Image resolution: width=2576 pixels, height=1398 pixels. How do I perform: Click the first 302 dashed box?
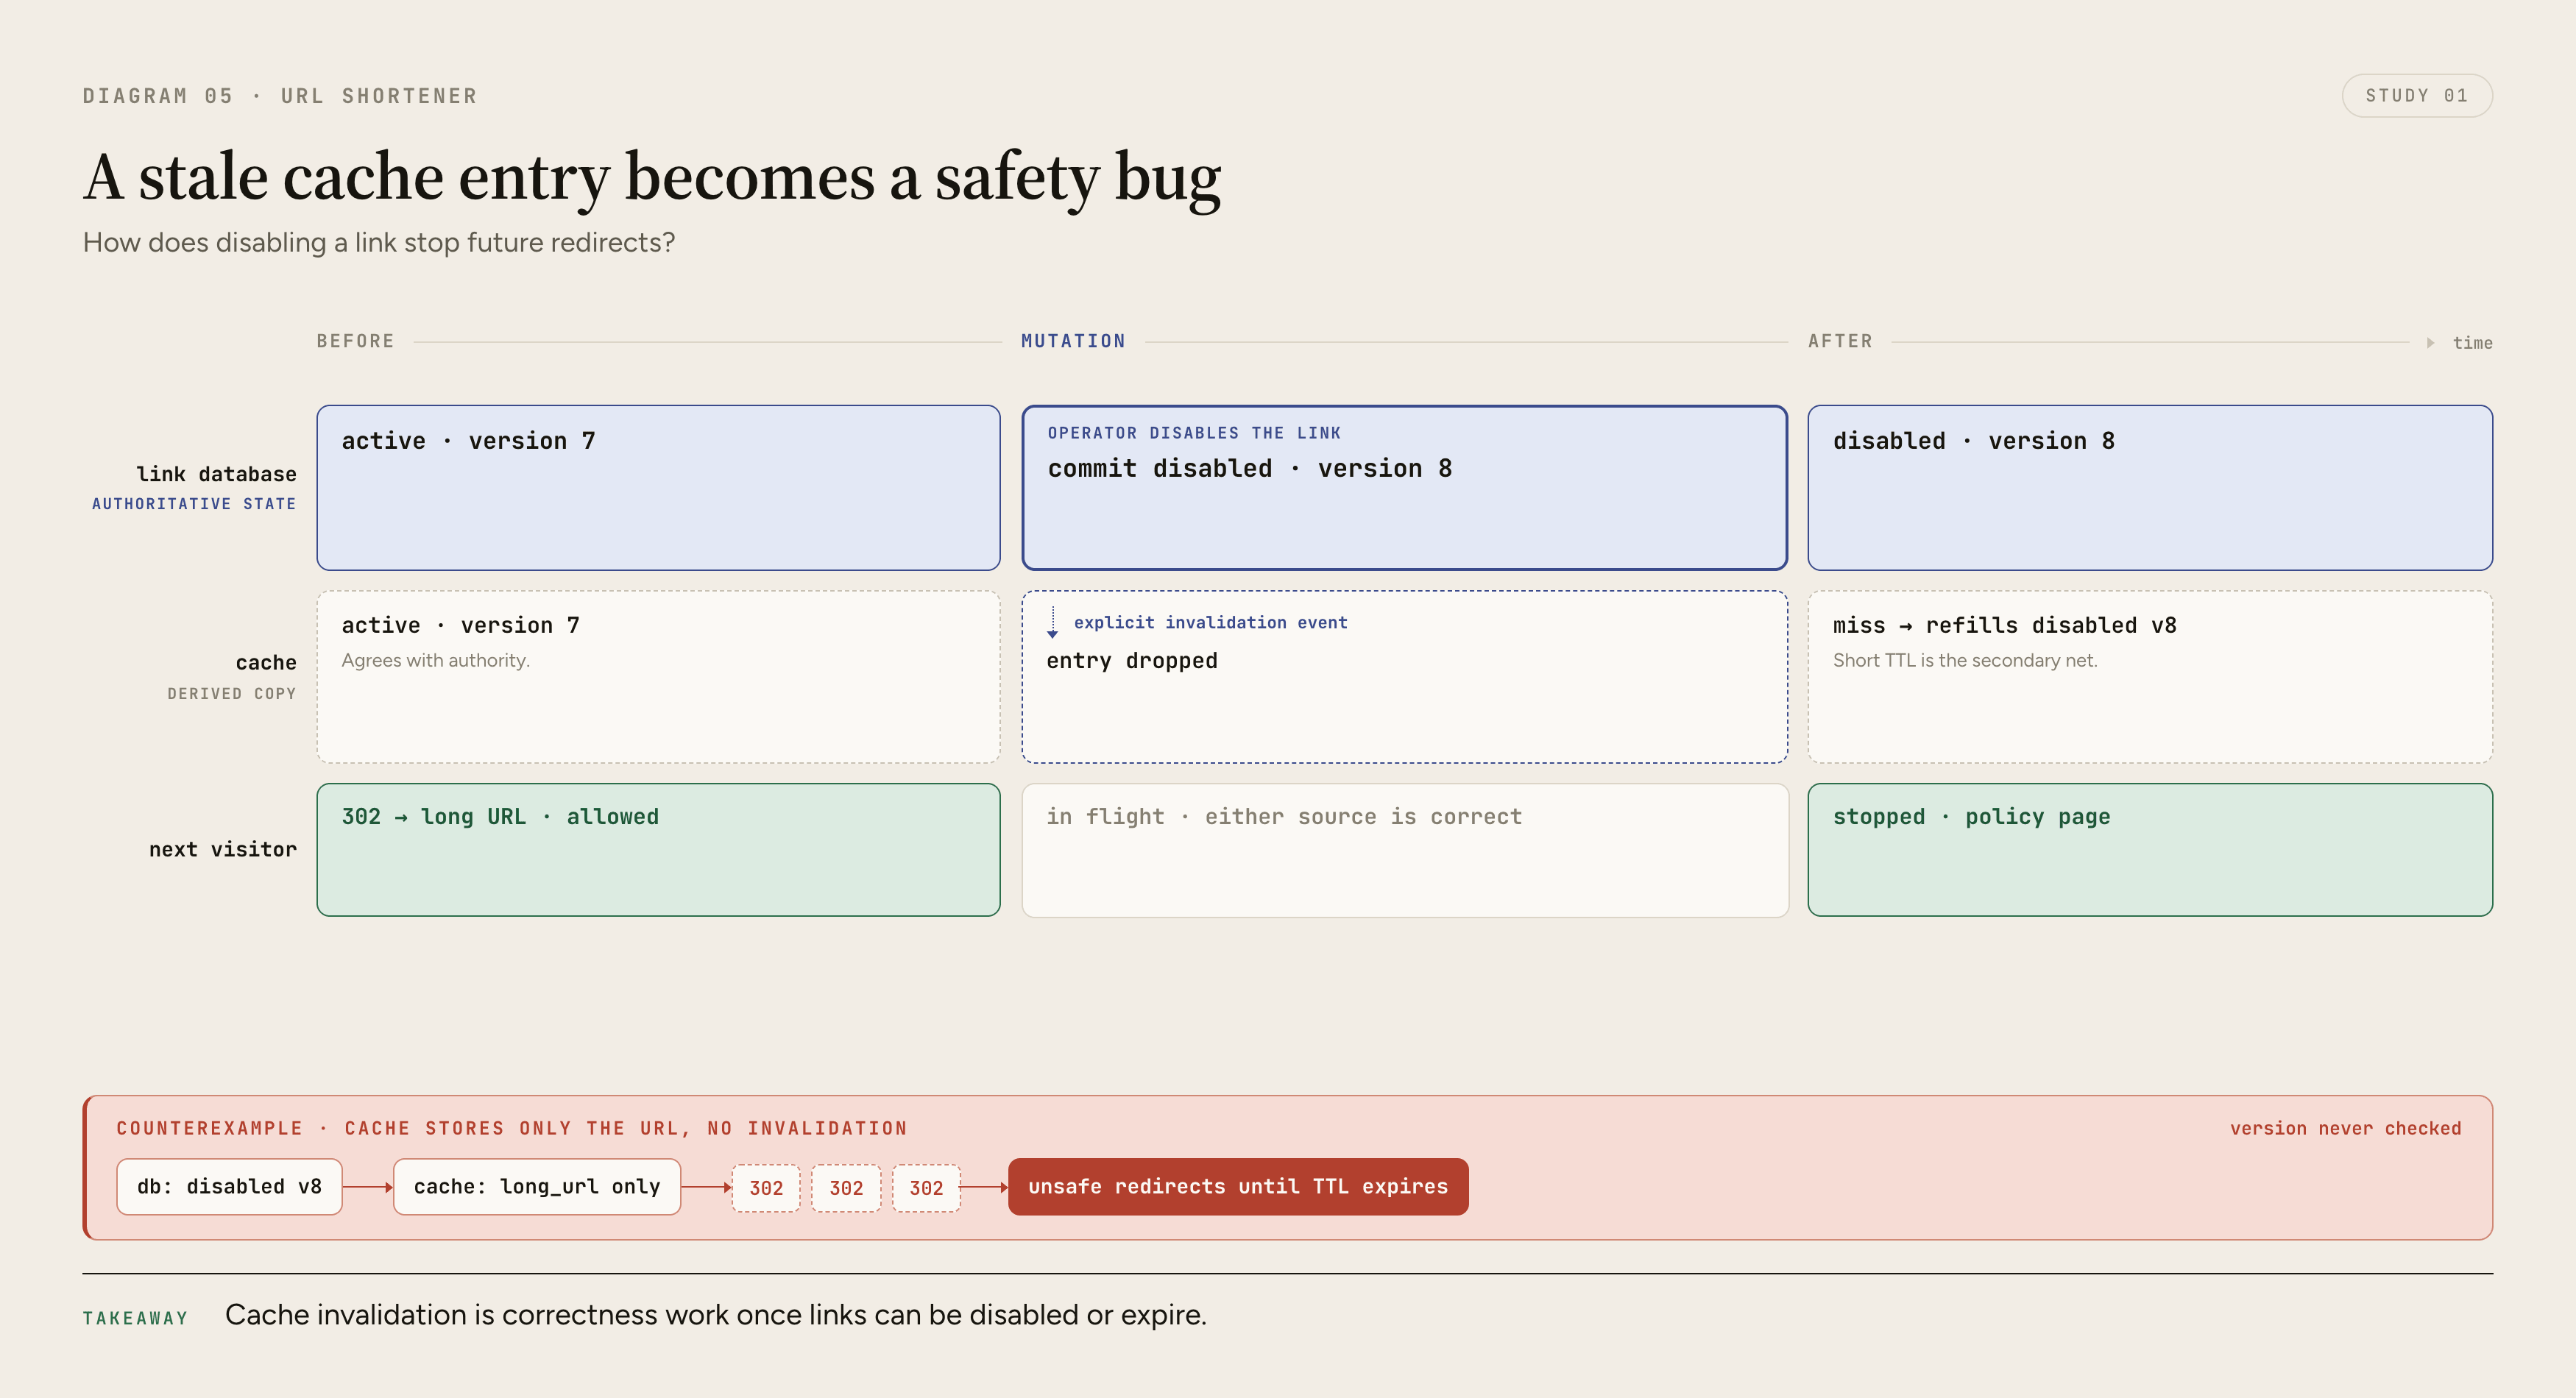(766, 1188)
